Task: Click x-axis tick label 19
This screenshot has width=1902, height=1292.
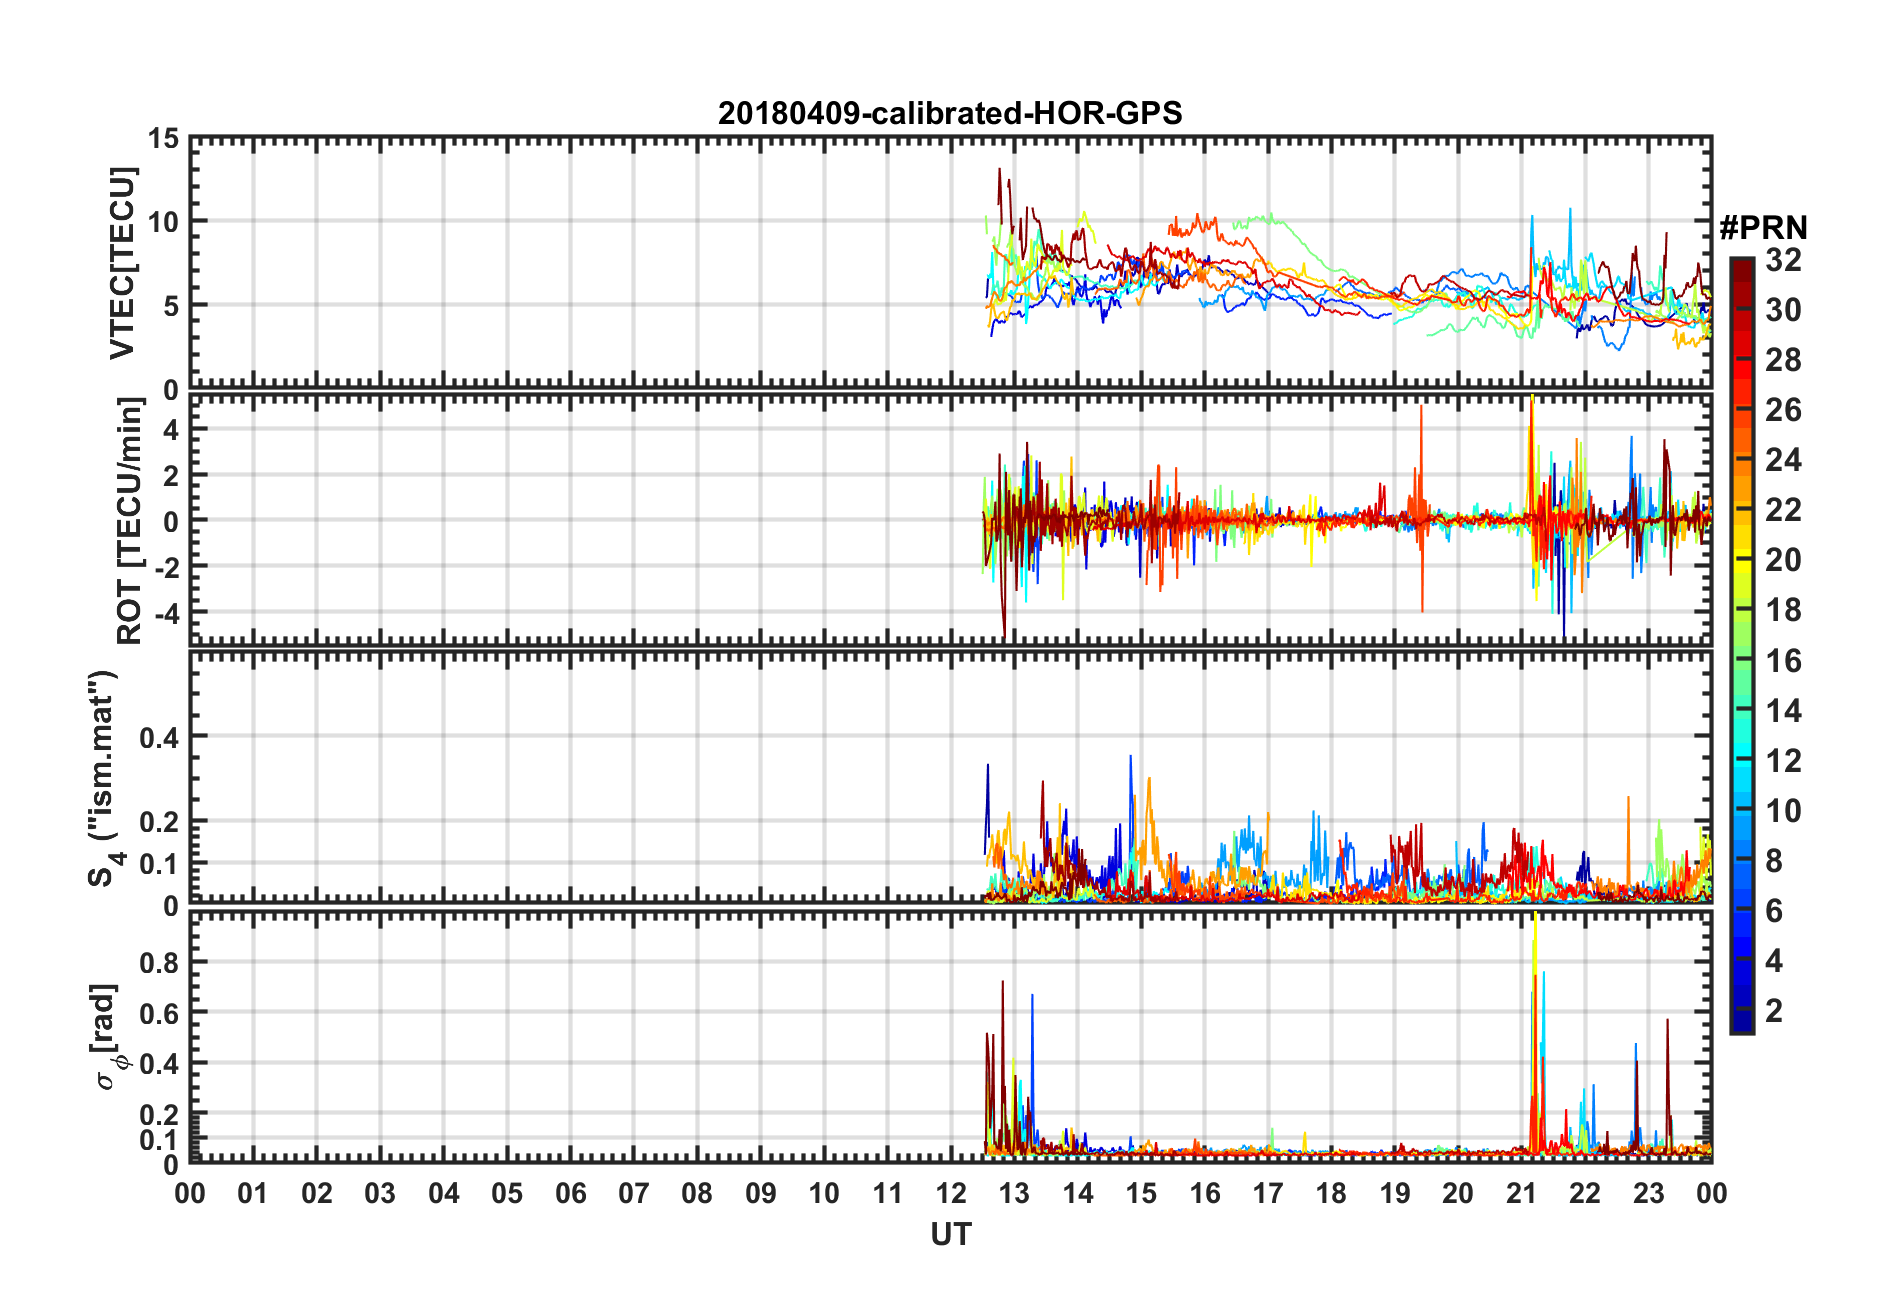Action: coord(1395,1194)
